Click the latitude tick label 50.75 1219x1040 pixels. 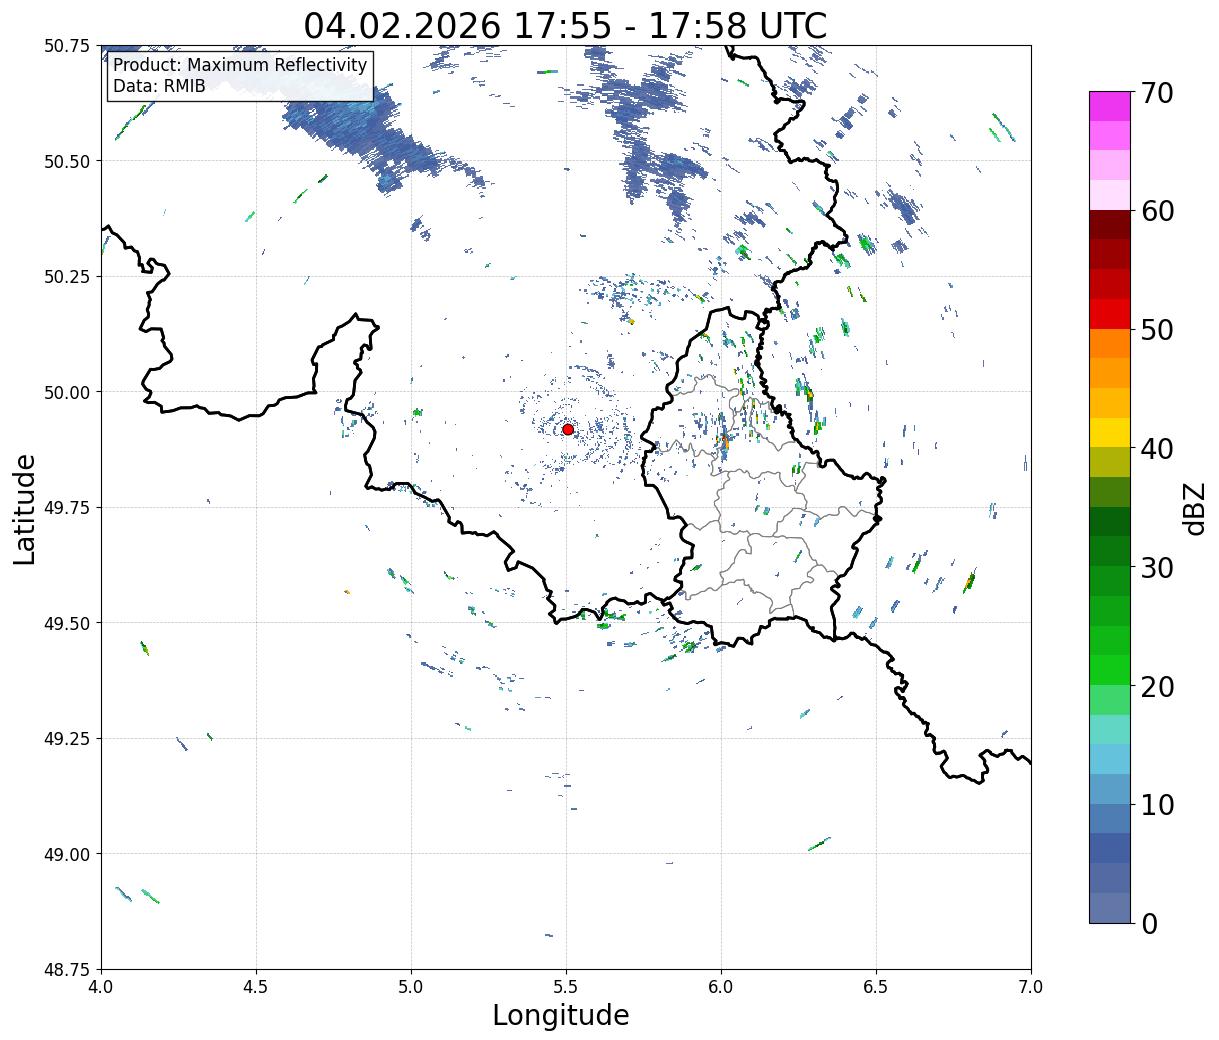click(x=67, y=46)
